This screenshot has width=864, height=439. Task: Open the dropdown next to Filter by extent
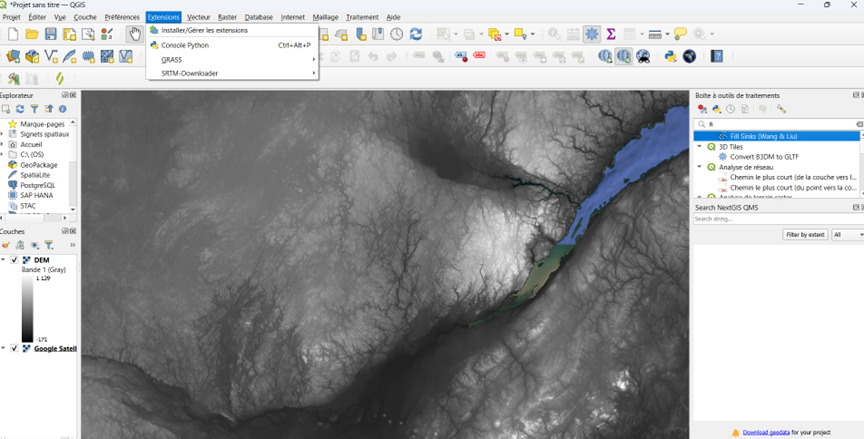click(847, 234)
